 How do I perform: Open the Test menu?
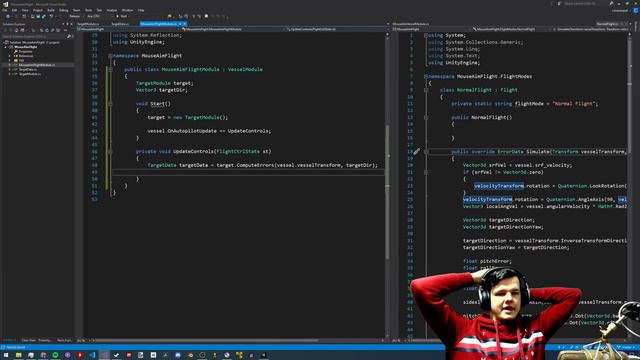click(99, 10)
